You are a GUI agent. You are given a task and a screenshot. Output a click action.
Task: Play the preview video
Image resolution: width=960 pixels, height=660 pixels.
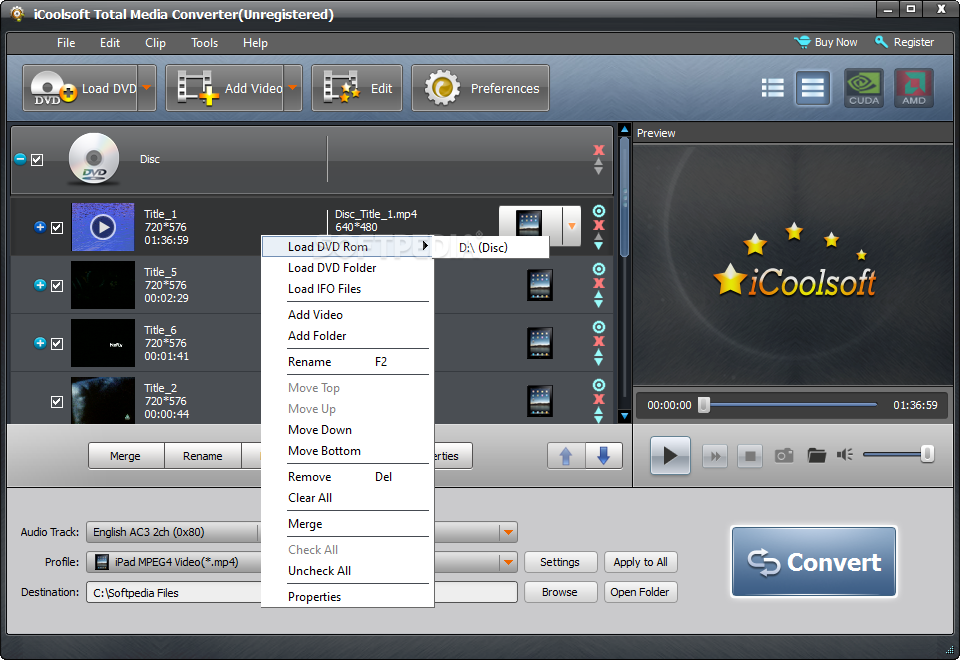670,456
